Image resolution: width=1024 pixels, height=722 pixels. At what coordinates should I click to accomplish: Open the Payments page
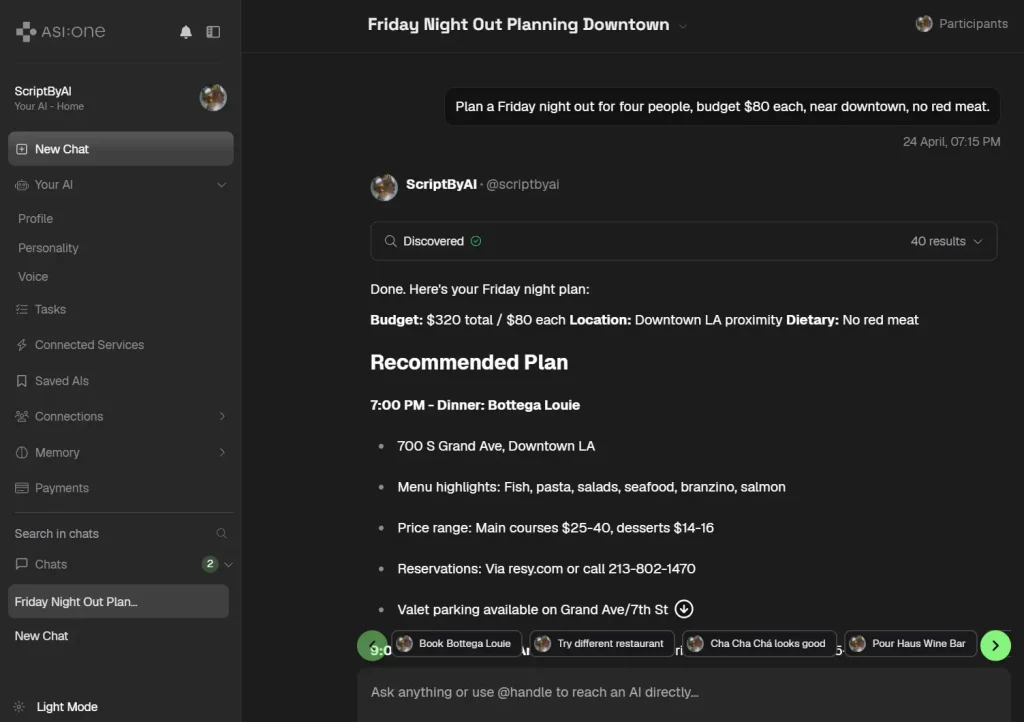tap(61, 488)
